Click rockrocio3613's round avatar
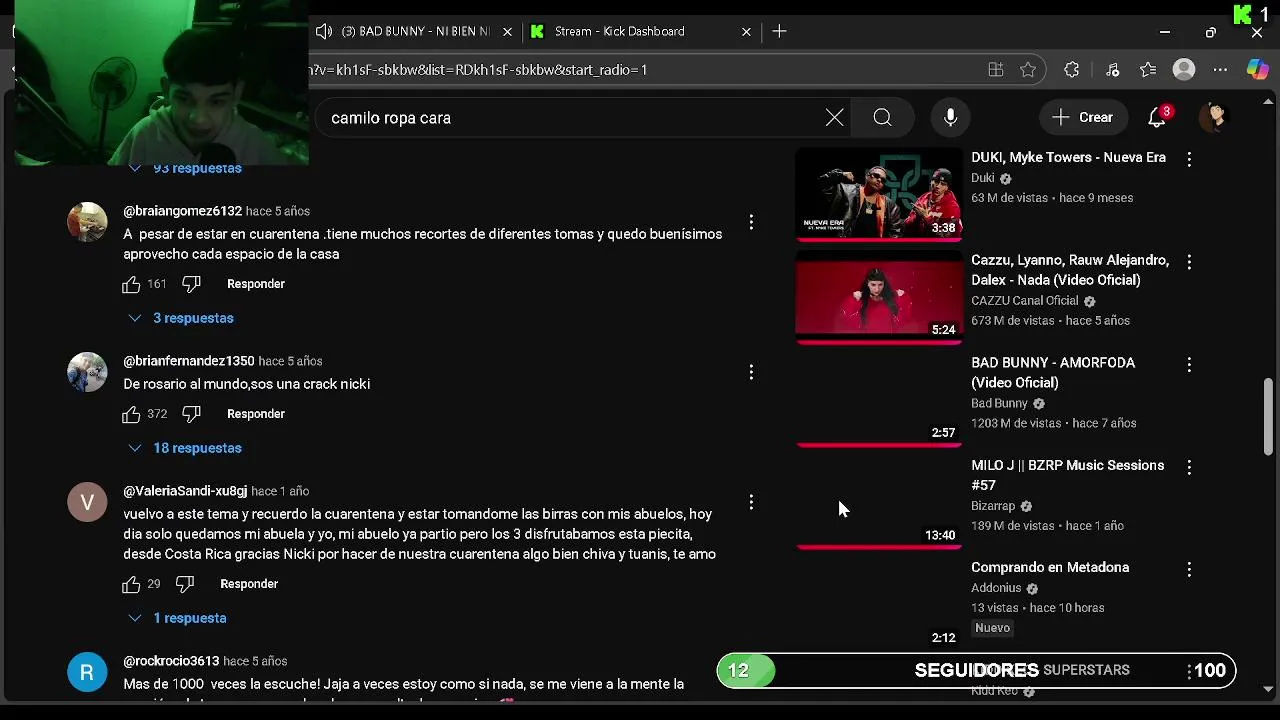The image size is (1280, 720). pyautogui.click(x=87, y=672)
